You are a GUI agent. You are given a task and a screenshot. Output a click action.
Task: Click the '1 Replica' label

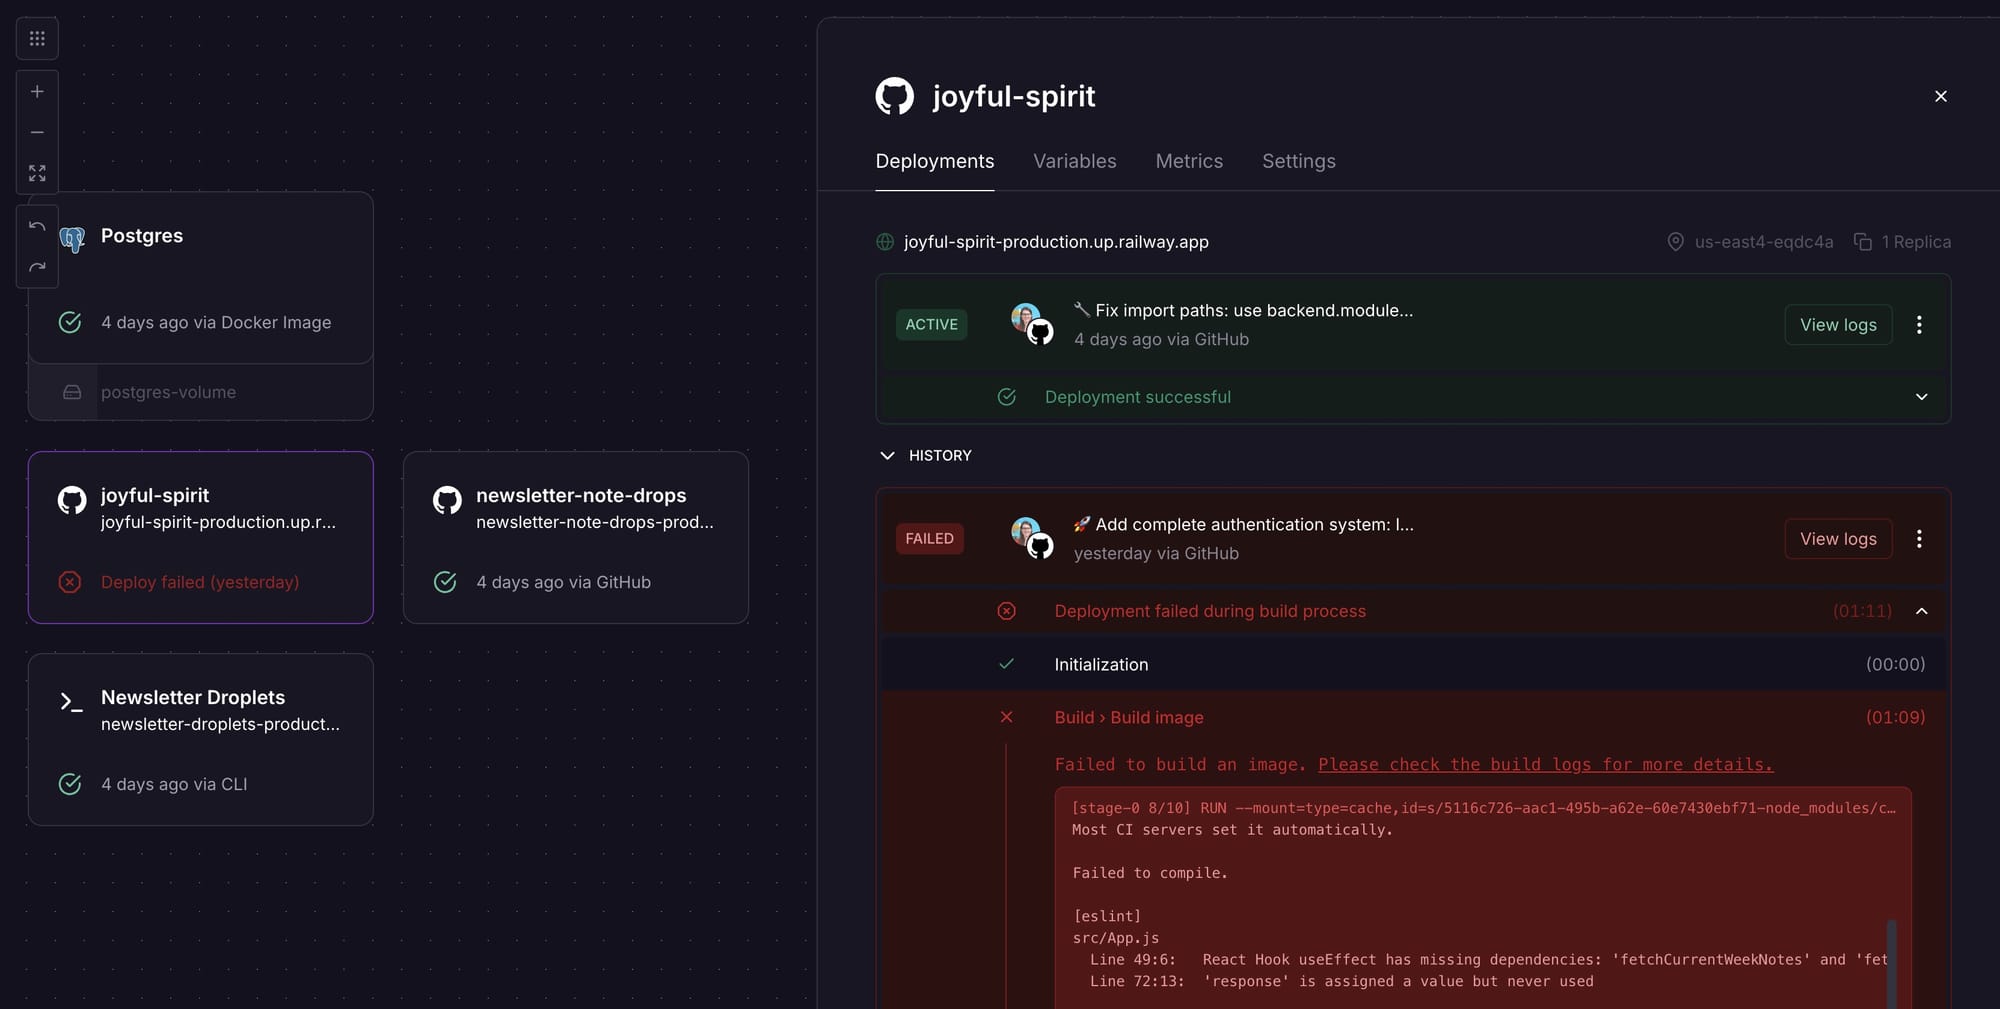pos(1916,242)
